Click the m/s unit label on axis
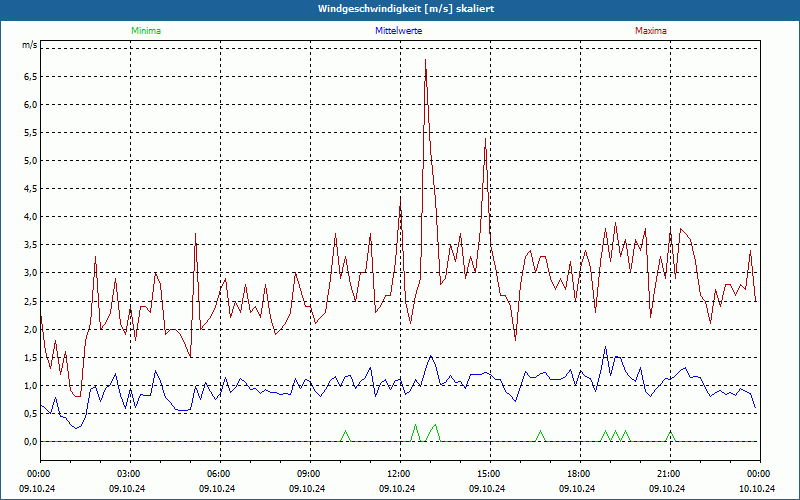The height and width of the screenshot is (500, 800). point(30,45)
